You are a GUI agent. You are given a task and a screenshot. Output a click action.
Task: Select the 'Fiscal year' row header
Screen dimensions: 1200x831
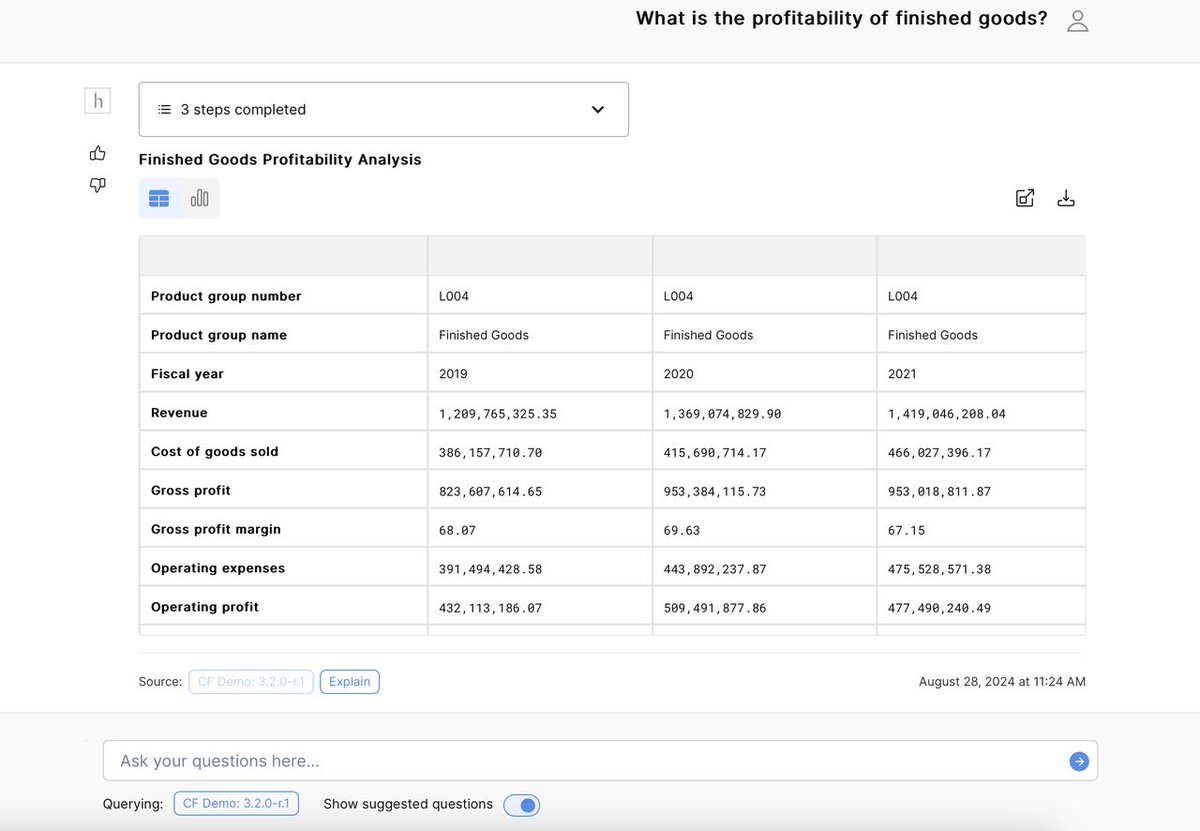(187, 374)
